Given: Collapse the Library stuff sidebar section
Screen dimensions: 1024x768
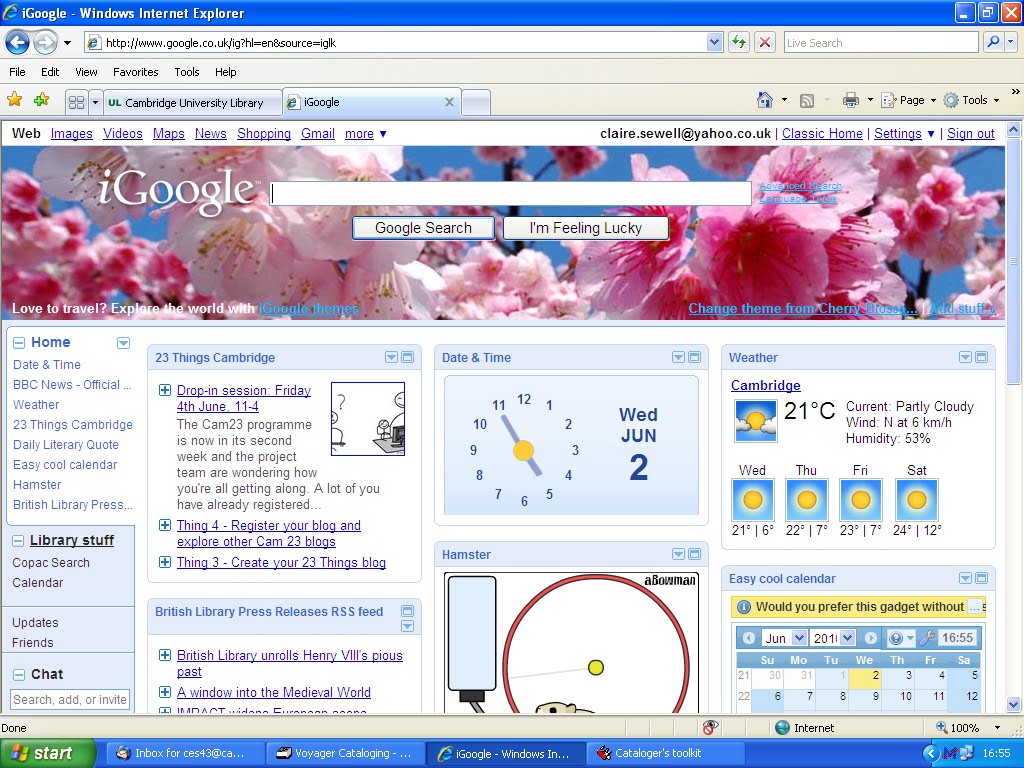Looking at the screenshot, I should point(19,540).
